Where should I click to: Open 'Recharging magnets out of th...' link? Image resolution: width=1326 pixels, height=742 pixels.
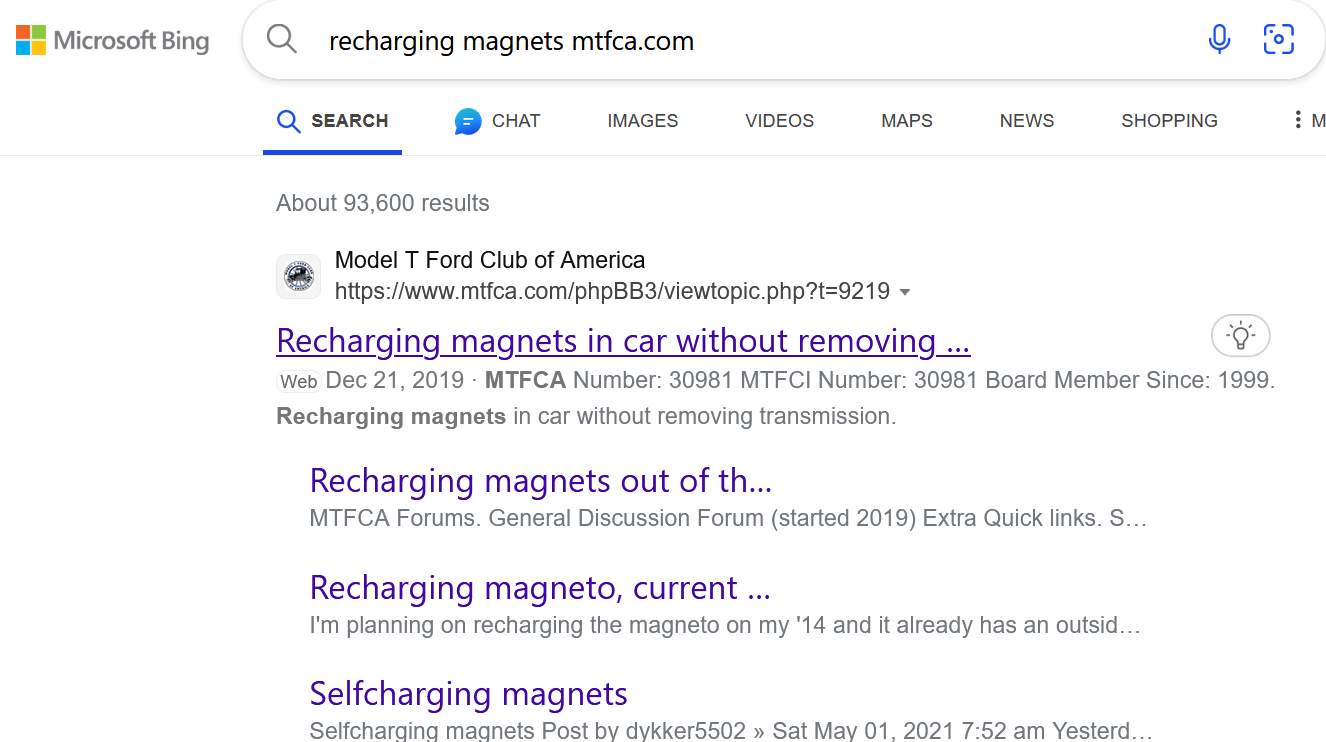point(540,481)
